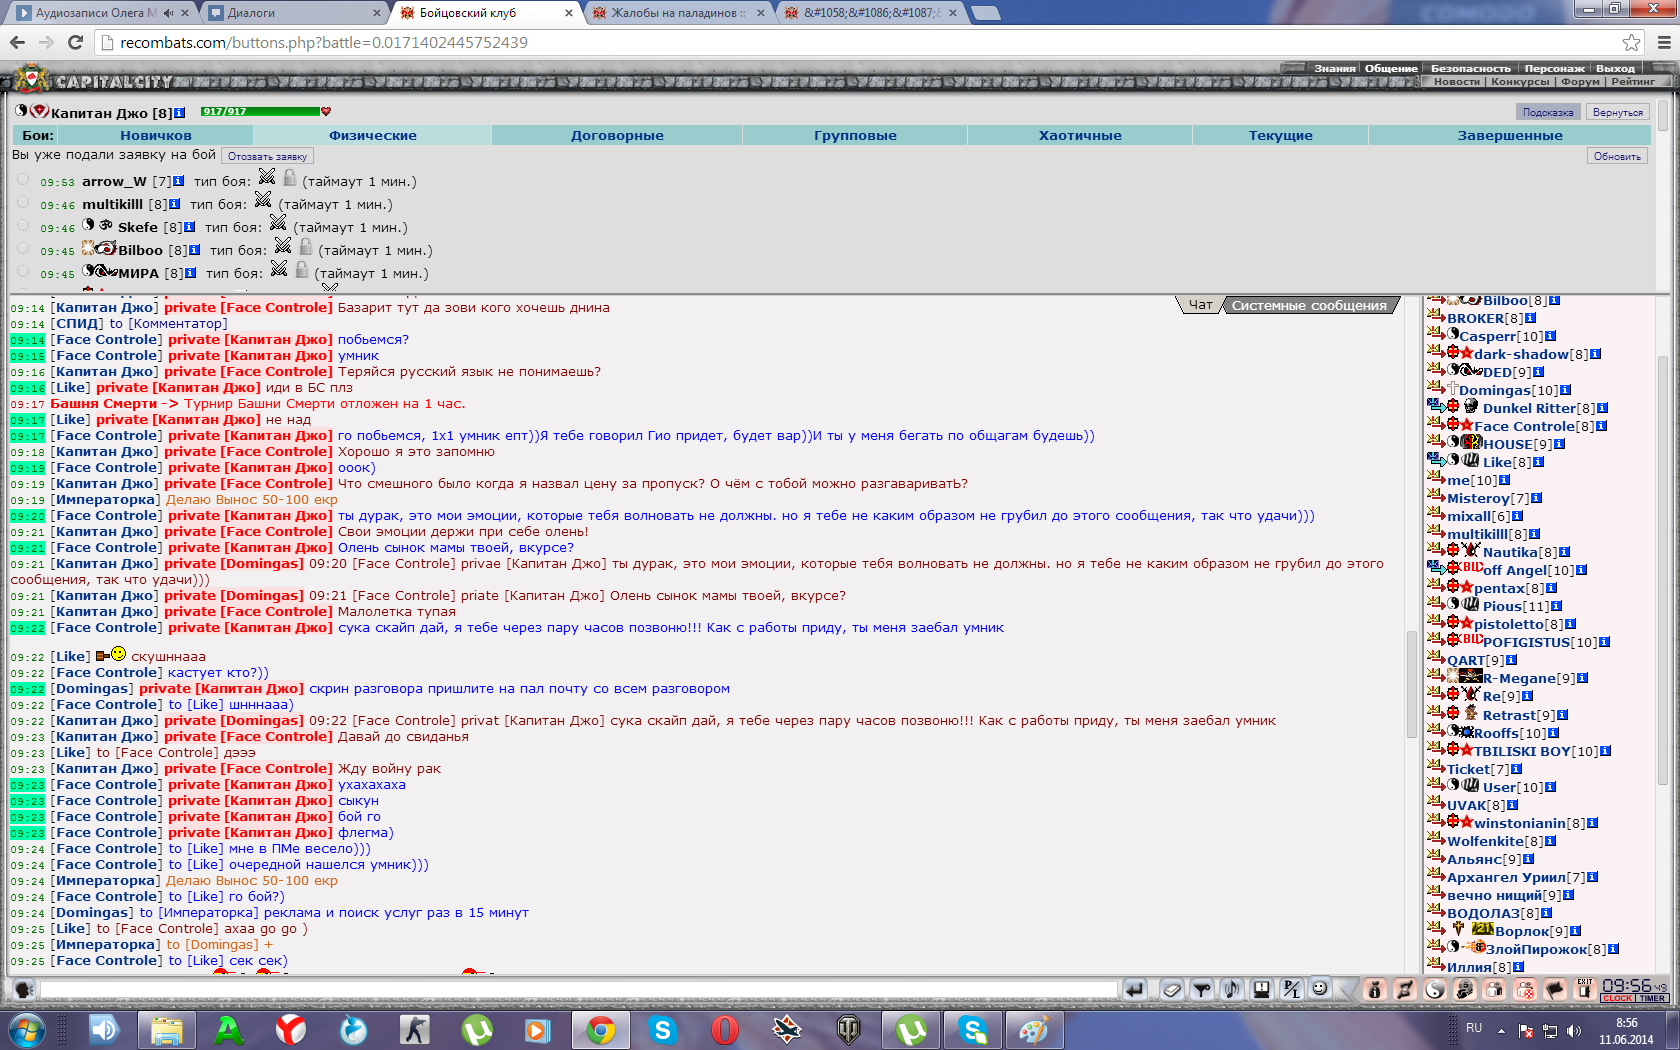Click the Вернуться button
Viewport: 1680px width, 1050px height.
[1617, 112]
